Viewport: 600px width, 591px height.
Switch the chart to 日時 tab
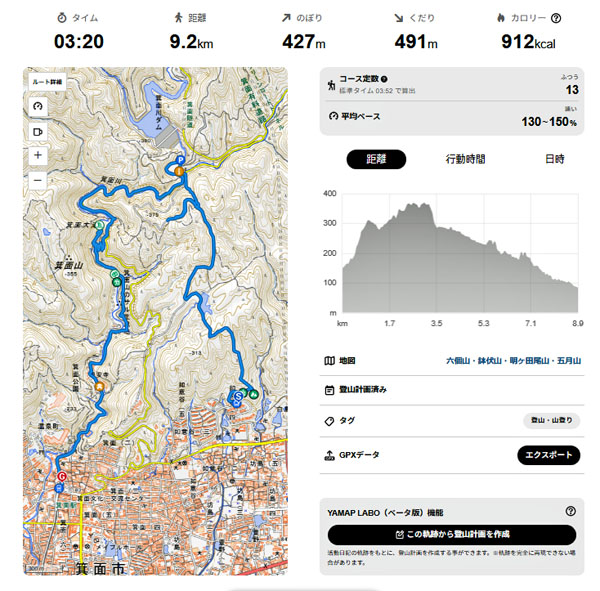click(554, 159)
